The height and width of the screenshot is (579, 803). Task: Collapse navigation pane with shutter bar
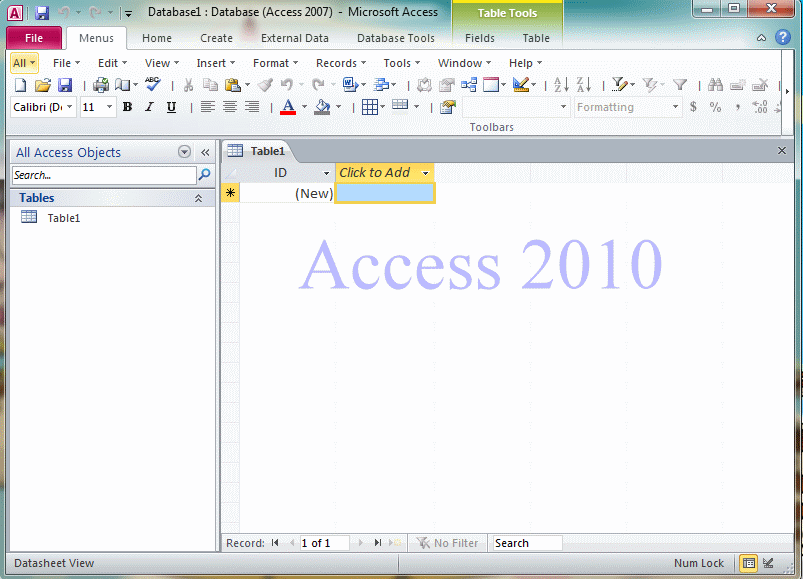point(205,152)
